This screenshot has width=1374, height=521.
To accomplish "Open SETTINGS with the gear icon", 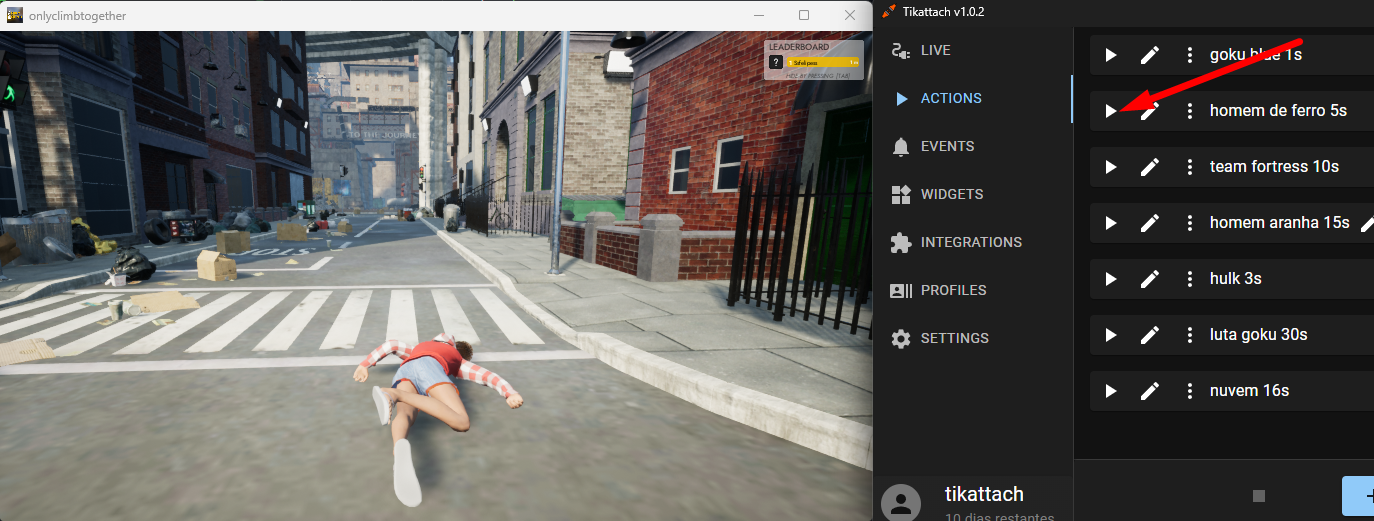I will click(972, 338).
